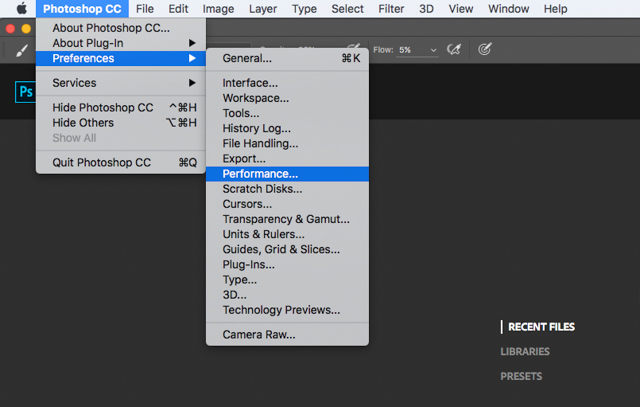Choose Quit Photoshop CC

click(x=121, y=162)
